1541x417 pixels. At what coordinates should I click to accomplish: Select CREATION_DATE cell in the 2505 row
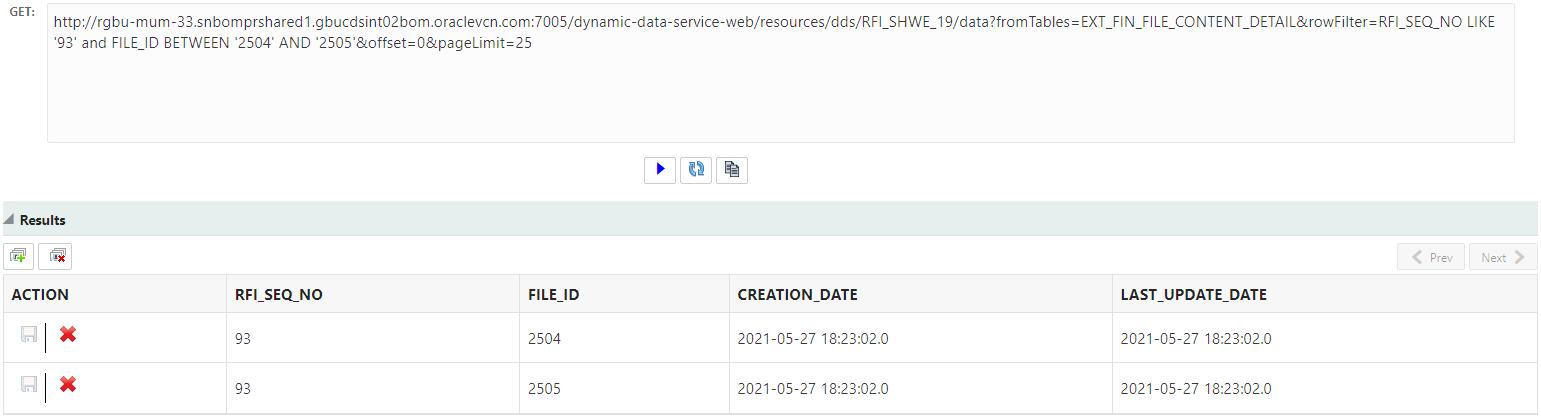[921, 388]
